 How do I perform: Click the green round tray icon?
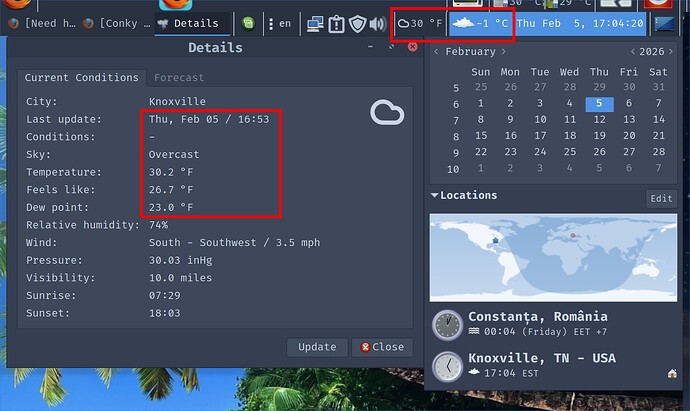coord(248,23)
